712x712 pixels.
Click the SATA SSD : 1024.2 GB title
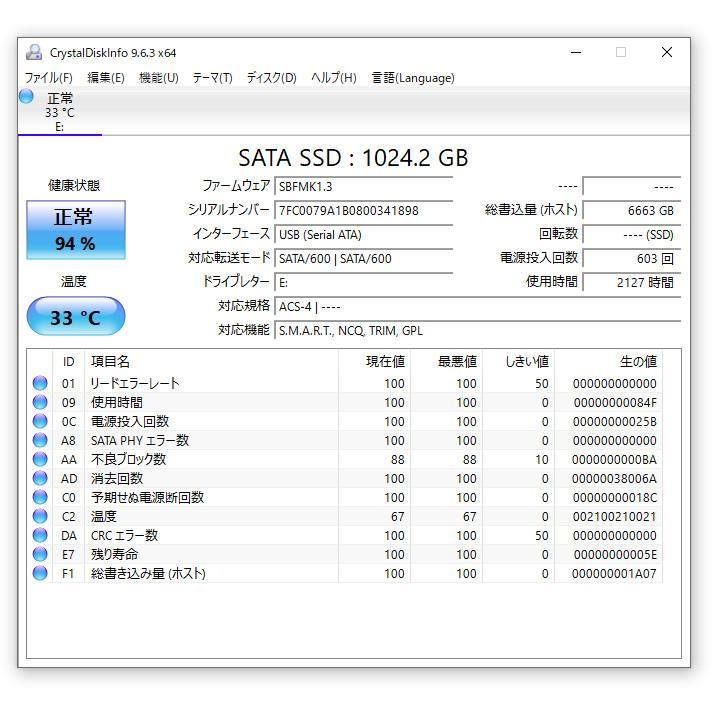pos(353,158)
